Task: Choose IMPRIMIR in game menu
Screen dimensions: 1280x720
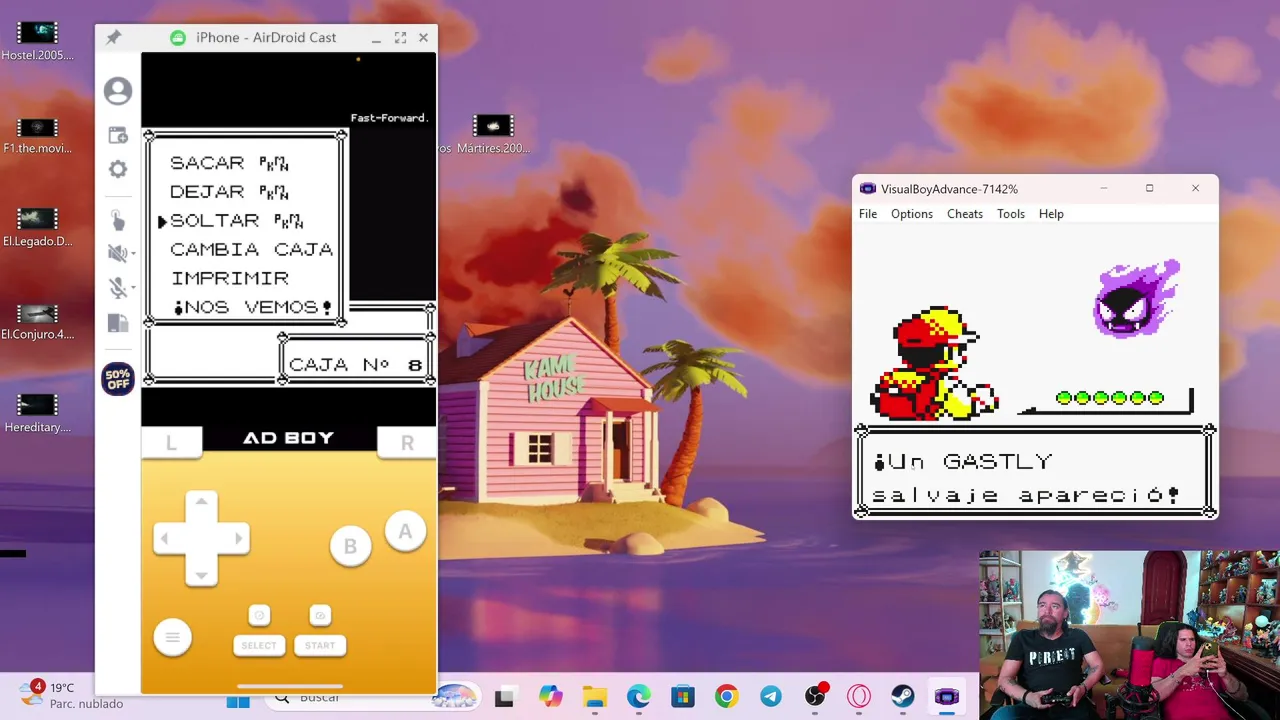Action: tap(230, 279)
